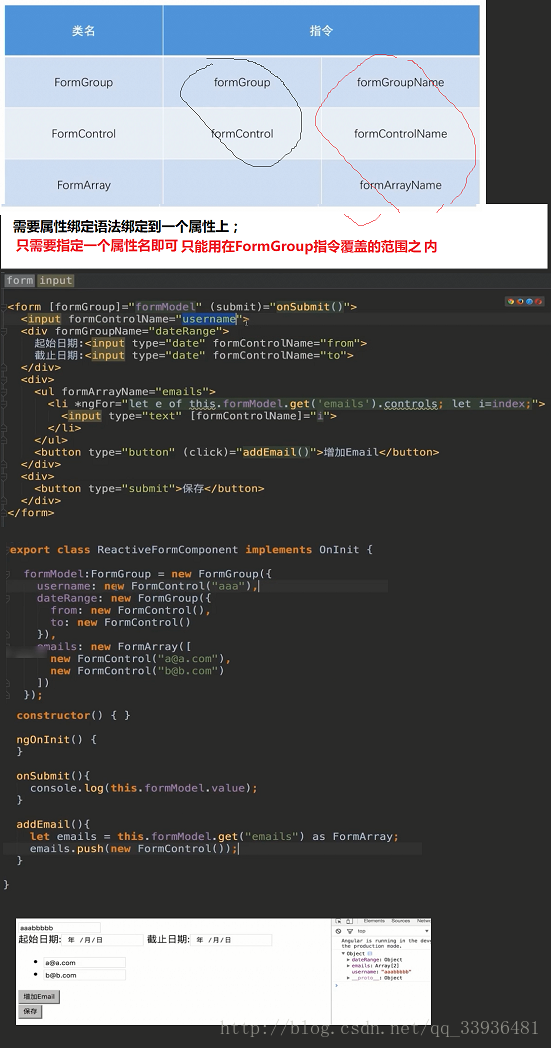Select the 'form' breadcrumb in editor
Image resolution: width=551 pixels, height=1048 pixels.
(x=20, y=281)
